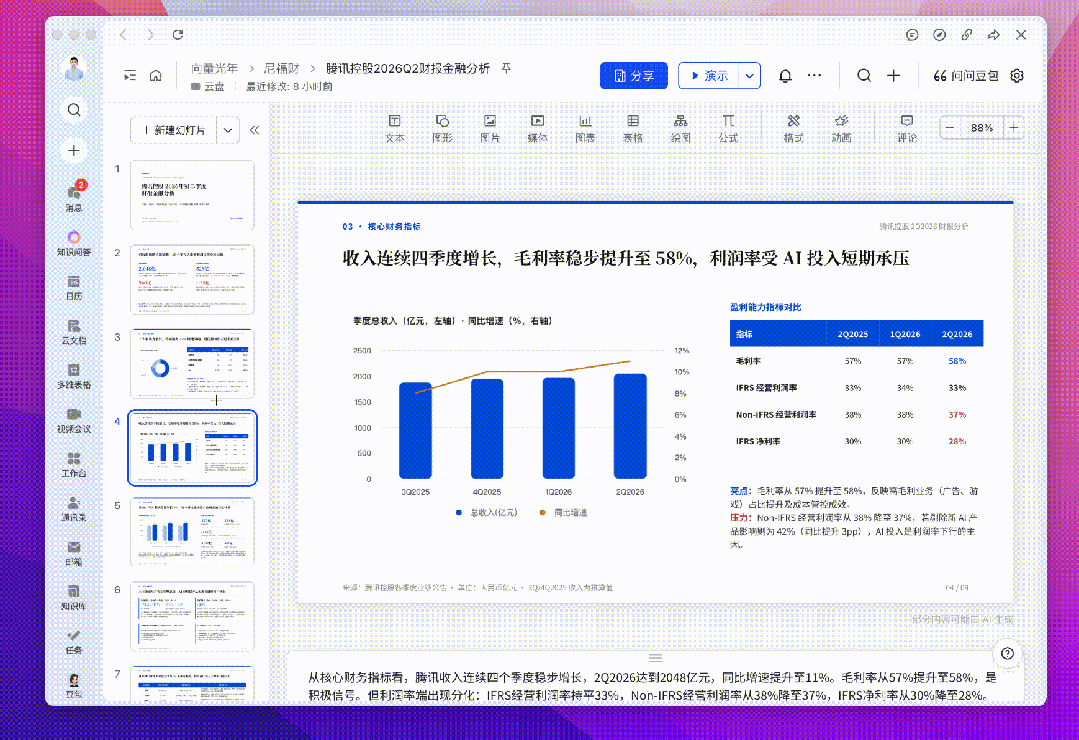The height and width of the screenshot is (740, 1079).
Task: Copy link via window title bar link icon
Action: tap(967, 34)
